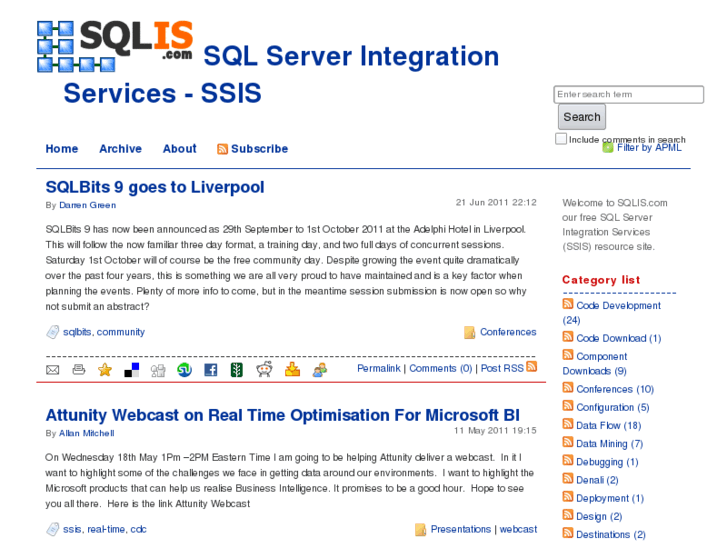The height and width of the screenshot is (545, 727).
Task: Open the Filter by APML link
Action: tap(649, 147)
